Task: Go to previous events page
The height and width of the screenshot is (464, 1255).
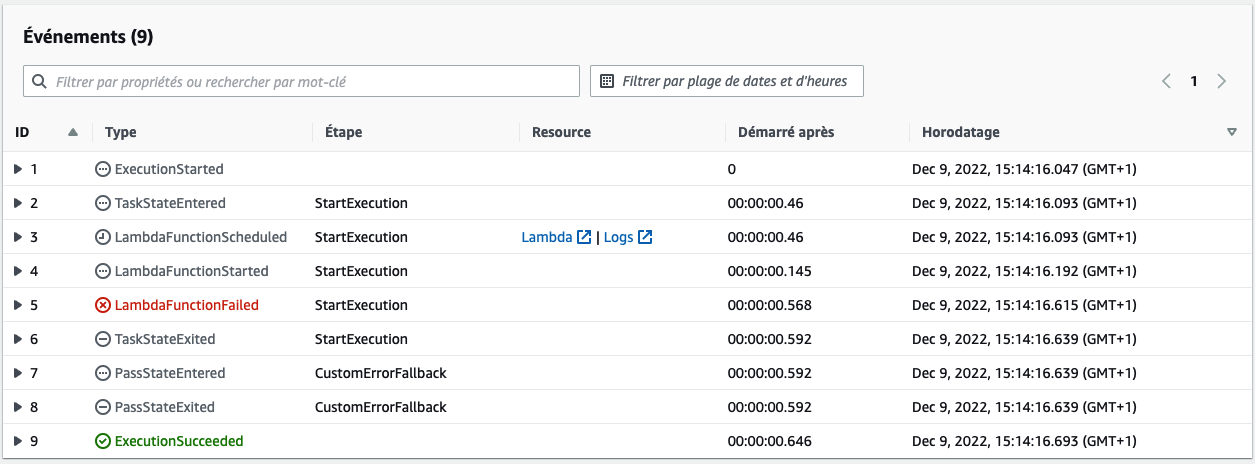Action: [1166, 82]
